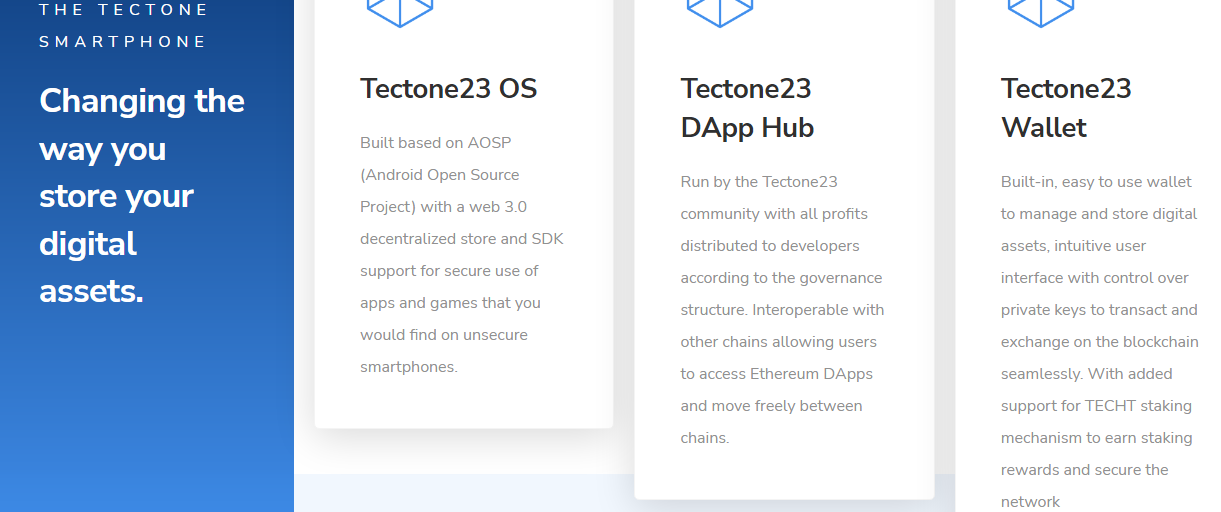The image size is (1221, 512).
Task: Click the Tectone23 OS card's empty bottom area
Action: pyautogui.click(x=463, y=405)
